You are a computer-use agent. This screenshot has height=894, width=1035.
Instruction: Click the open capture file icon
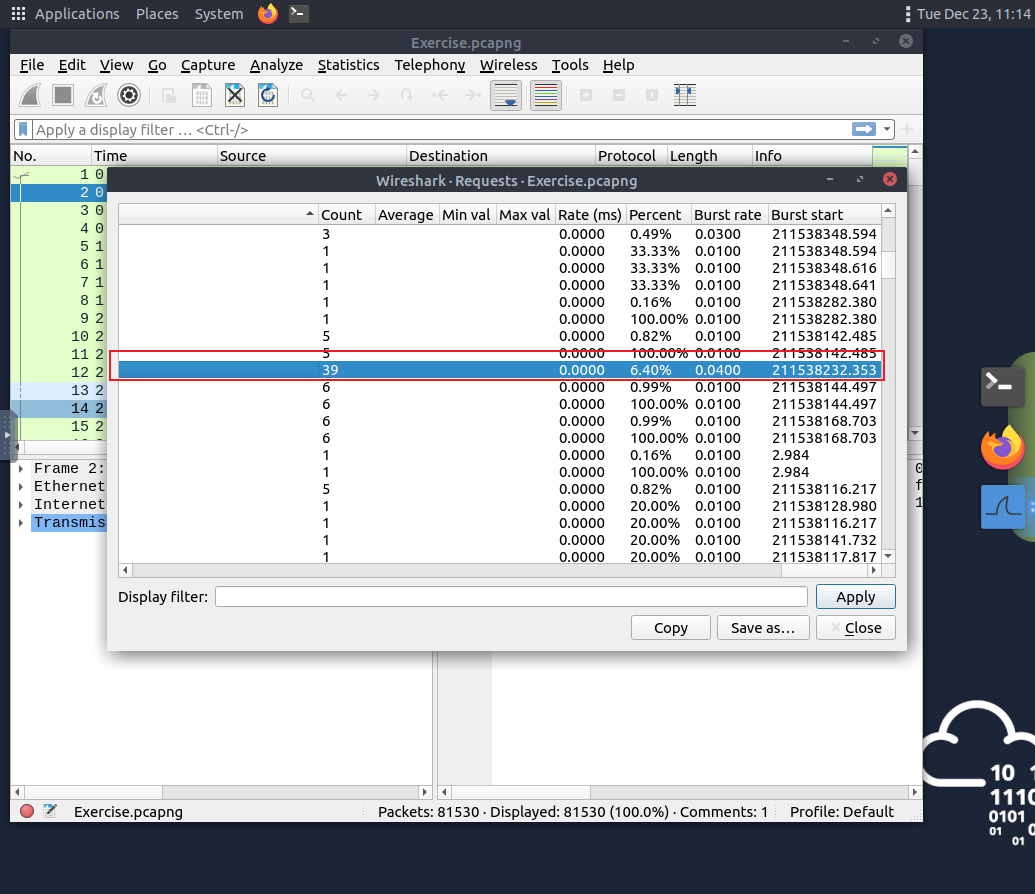(x=169, y=96)
